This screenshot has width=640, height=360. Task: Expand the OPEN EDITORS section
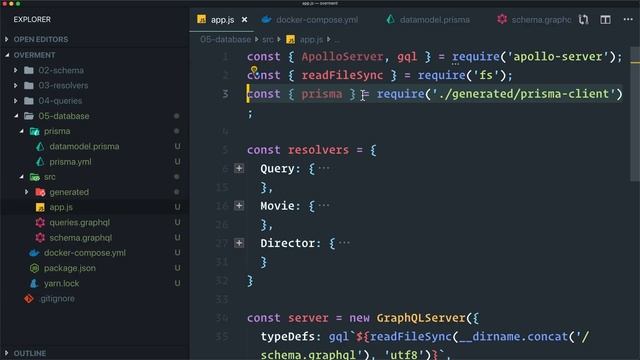7,39
